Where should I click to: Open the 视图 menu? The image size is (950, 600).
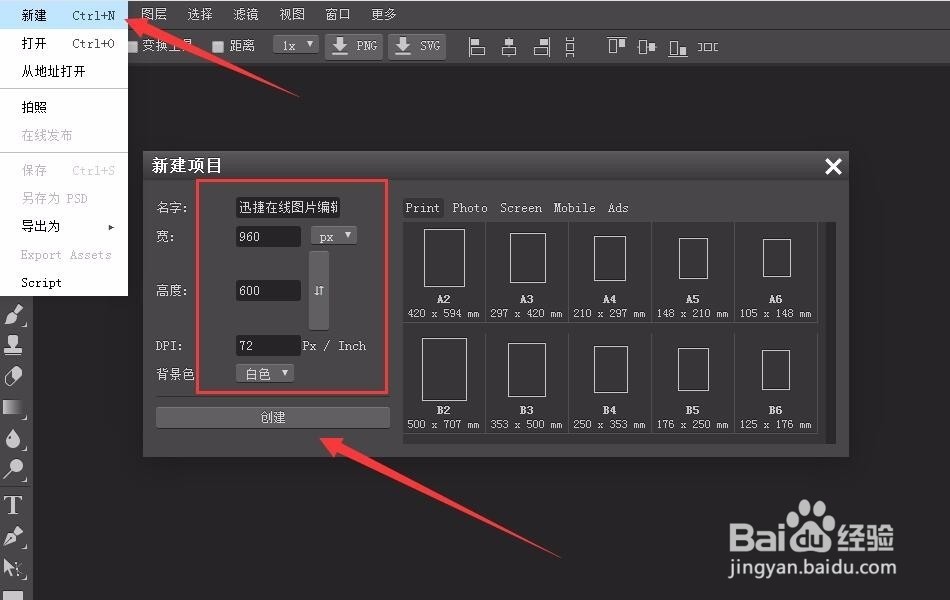pos(291,14)
